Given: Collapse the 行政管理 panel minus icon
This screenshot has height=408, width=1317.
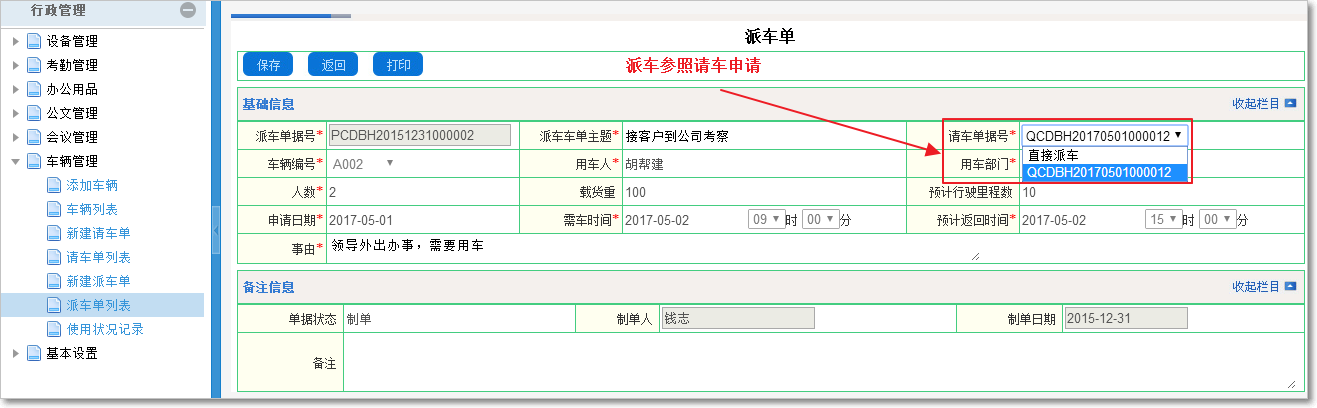Looking at the screenshot, I should pos(187,10).
